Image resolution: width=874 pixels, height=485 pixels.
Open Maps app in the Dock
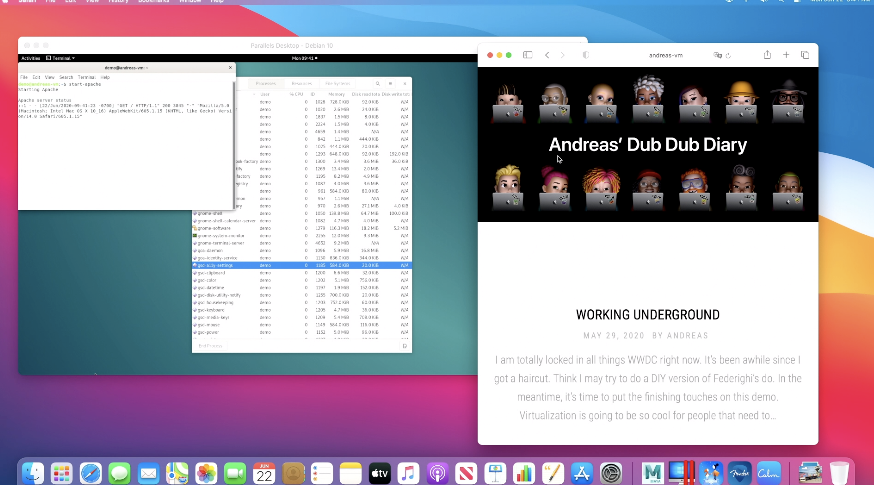(x=177, y=473)
